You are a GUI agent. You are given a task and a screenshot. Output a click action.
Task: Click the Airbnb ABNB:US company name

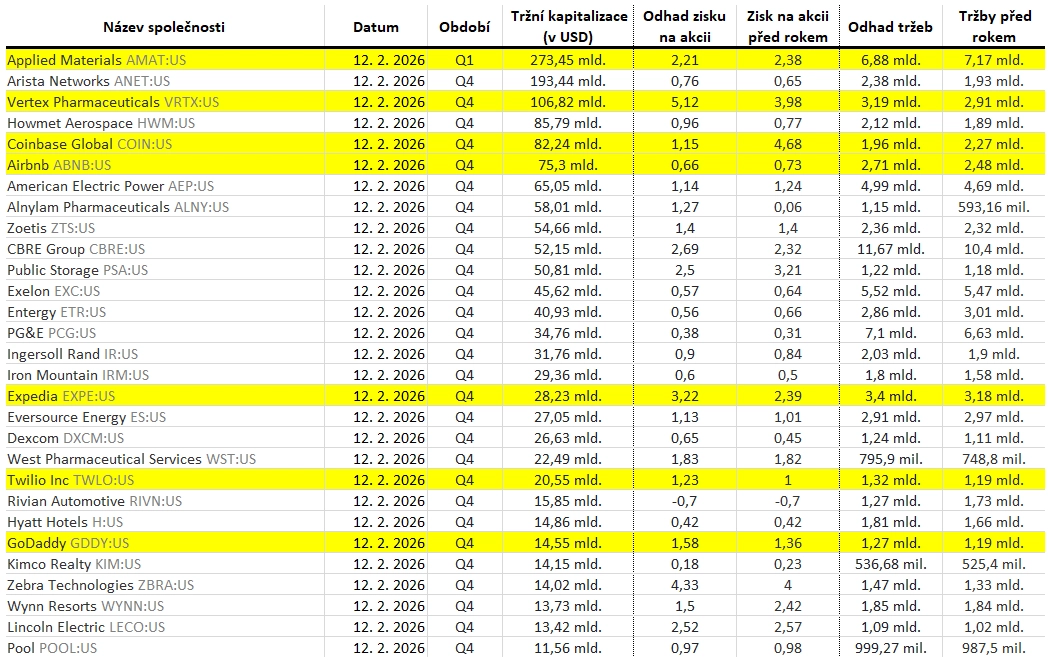click(59, 165)
